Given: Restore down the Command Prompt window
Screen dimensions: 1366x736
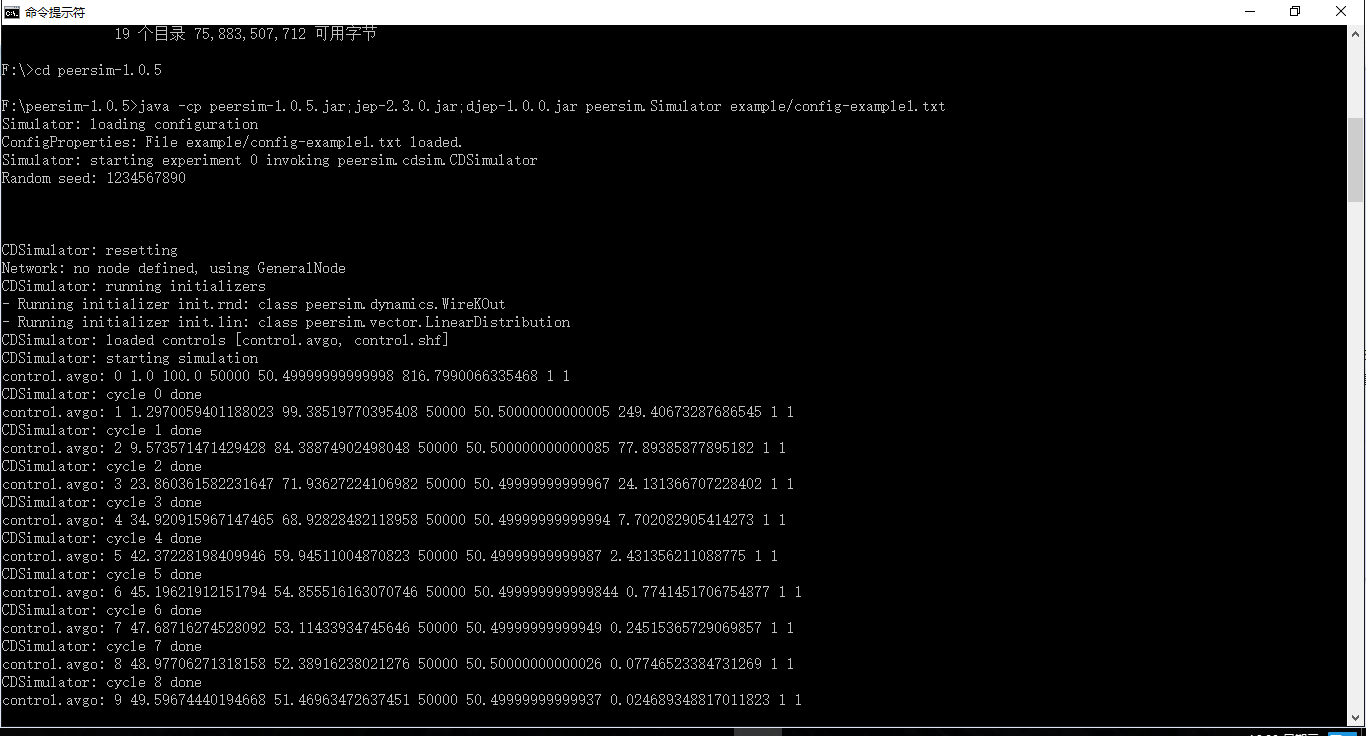Looking at the screenshot, I should (x=1295, y=12).
